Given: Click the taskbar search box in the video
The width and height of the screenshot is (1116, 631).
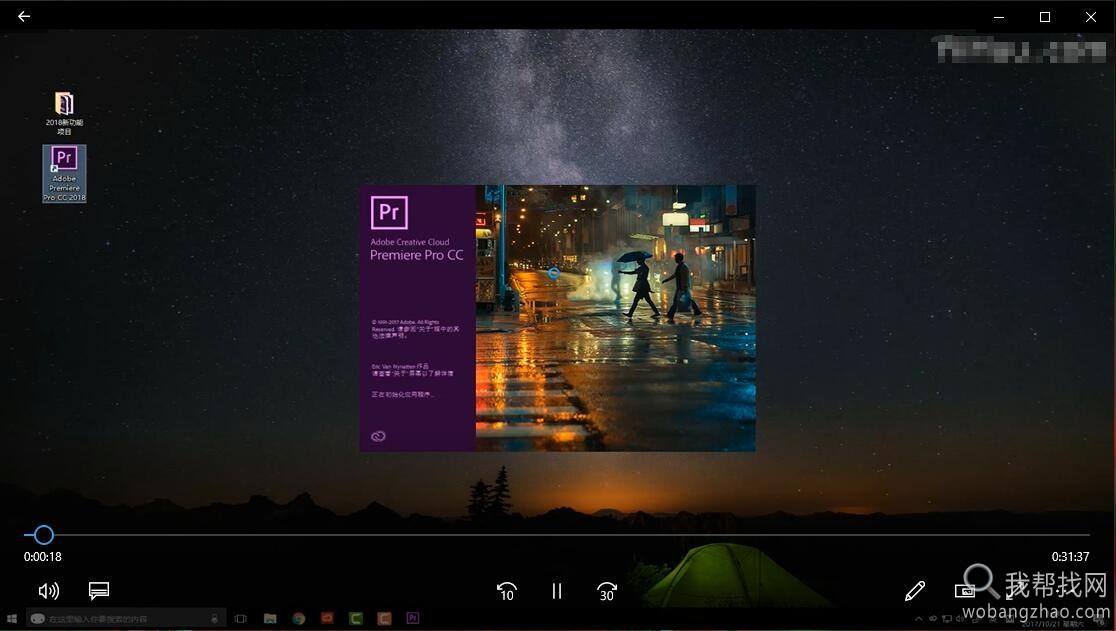Looking at the screenshot, I should [126, 619].
